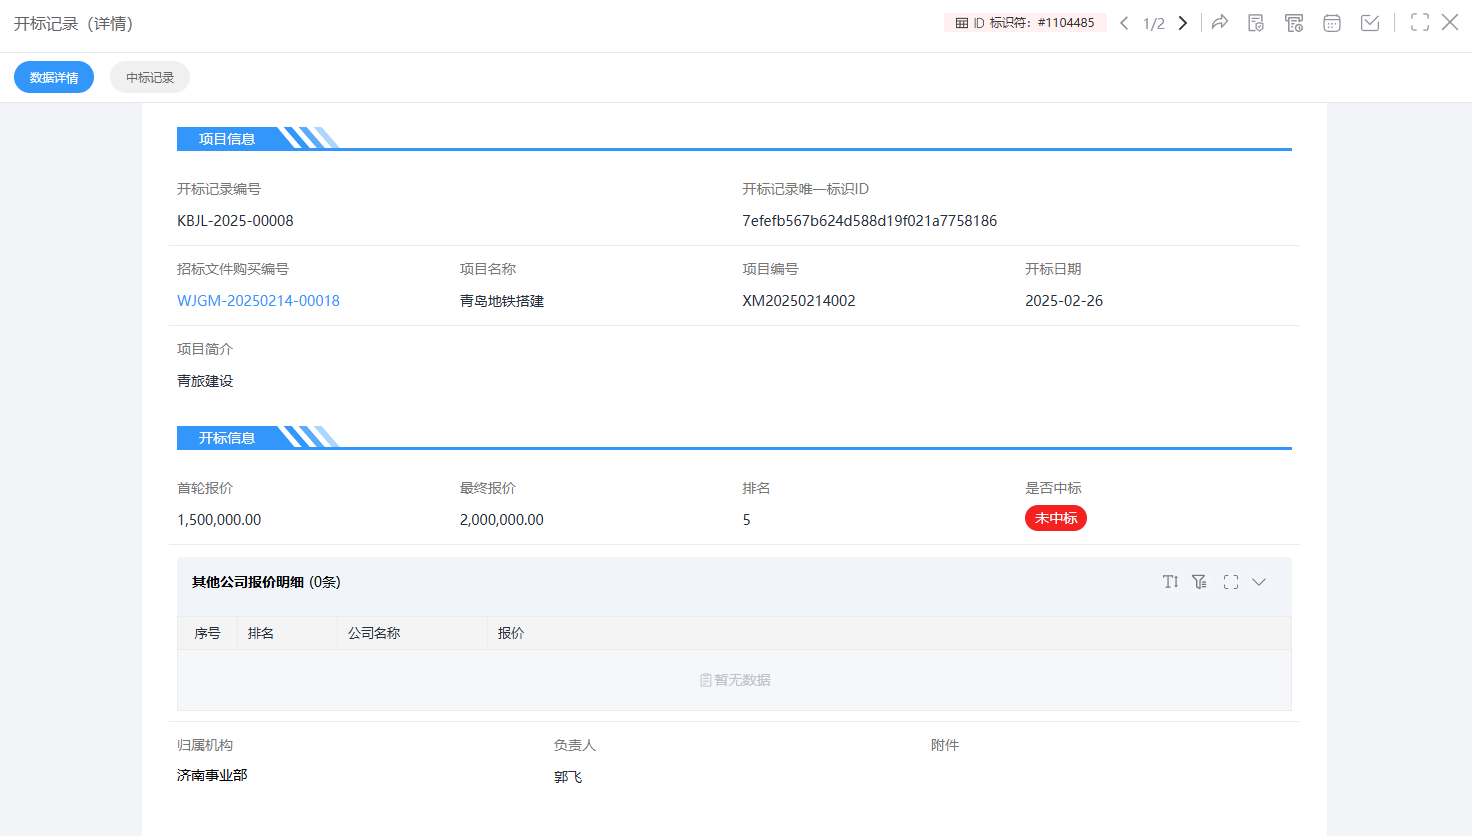
Task: Click the 未中标 red status tag
Action: [1055, 518]
